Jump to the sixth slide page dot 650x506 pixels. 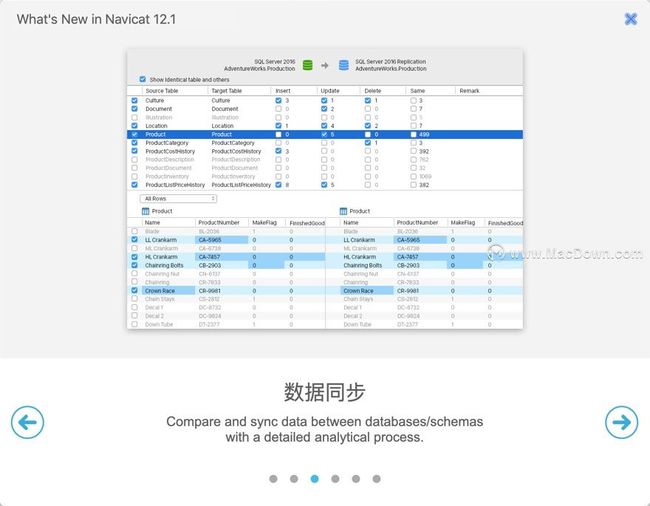(376, 479)
